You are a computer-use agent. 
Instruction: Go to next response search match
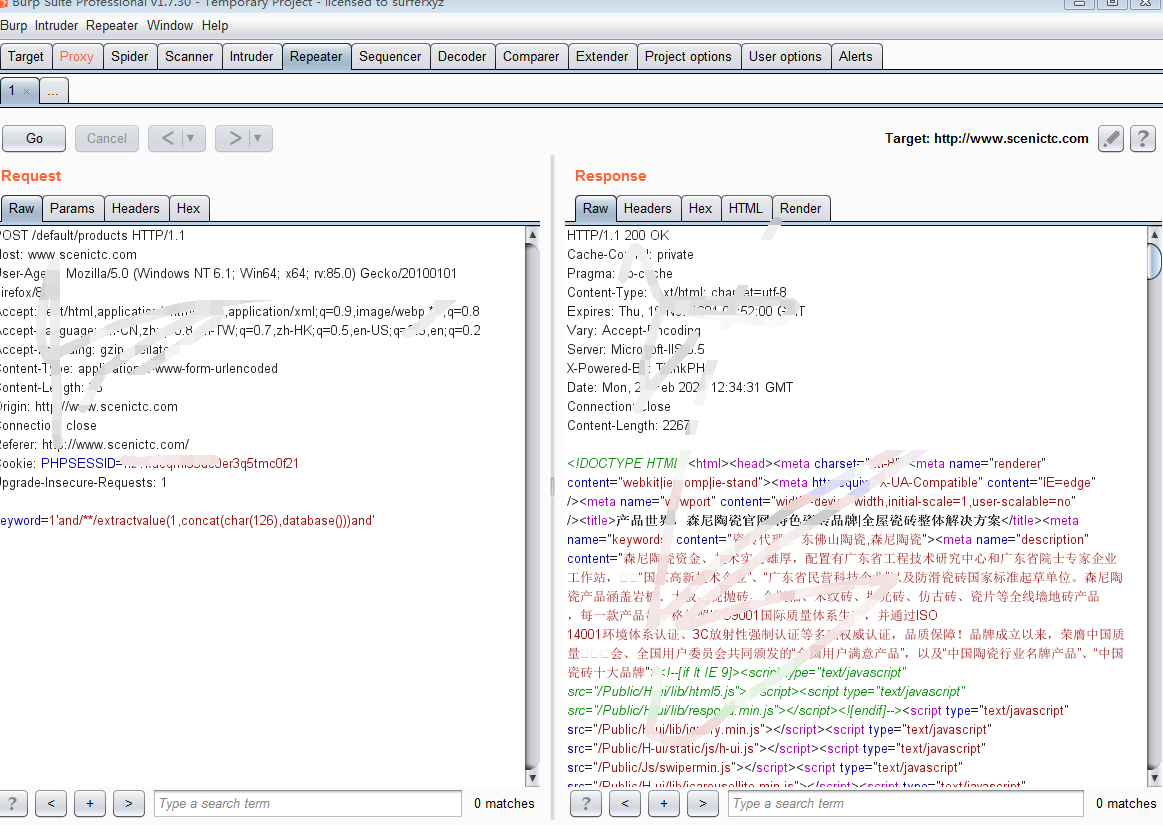tap(702, 803)
